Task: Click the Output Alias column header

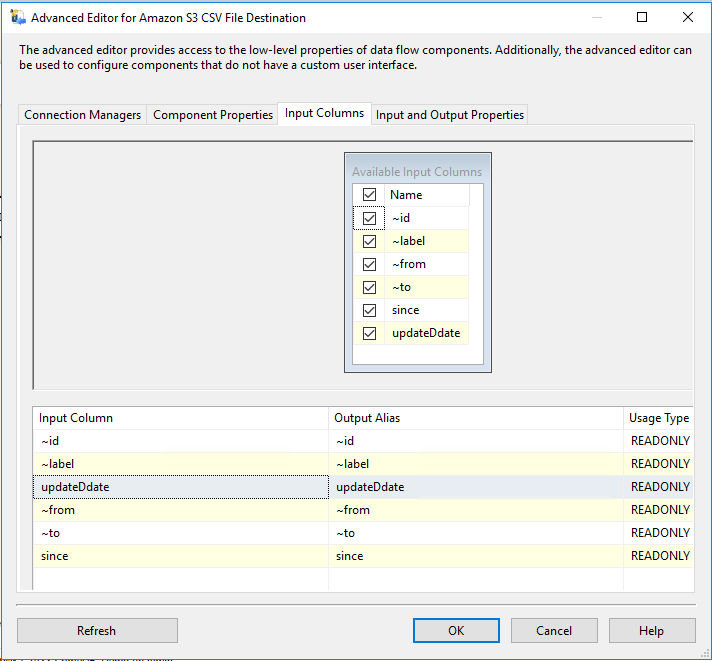Action: [x=475, y=418]
